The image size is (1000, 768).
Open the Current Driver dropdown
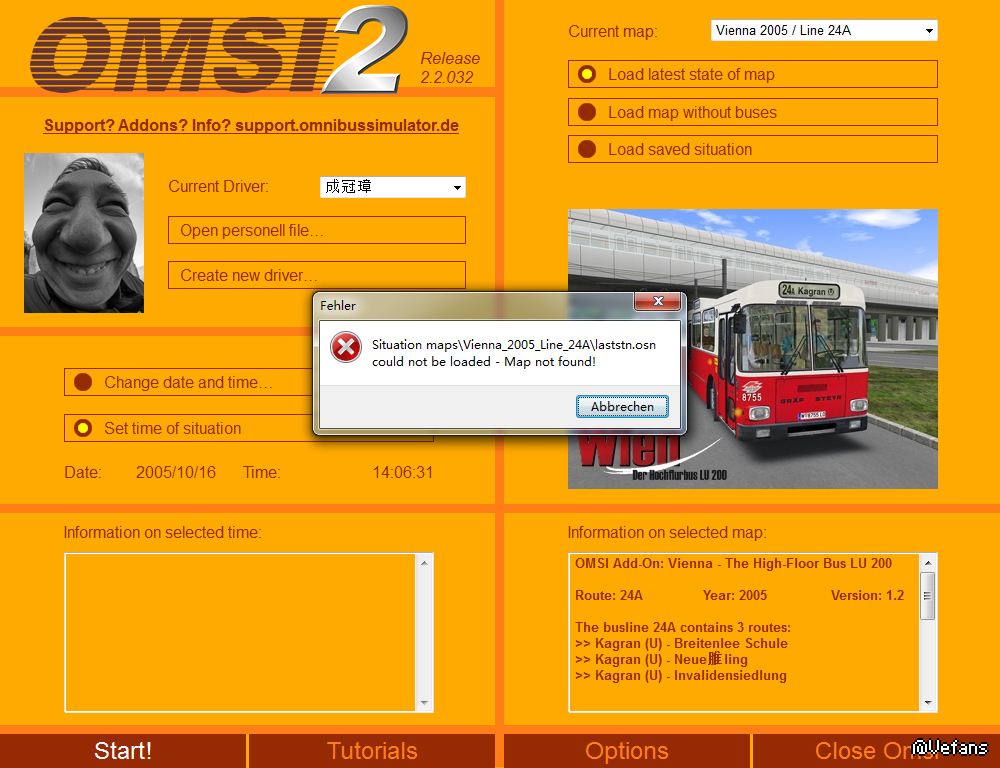(x=392, y=187)
